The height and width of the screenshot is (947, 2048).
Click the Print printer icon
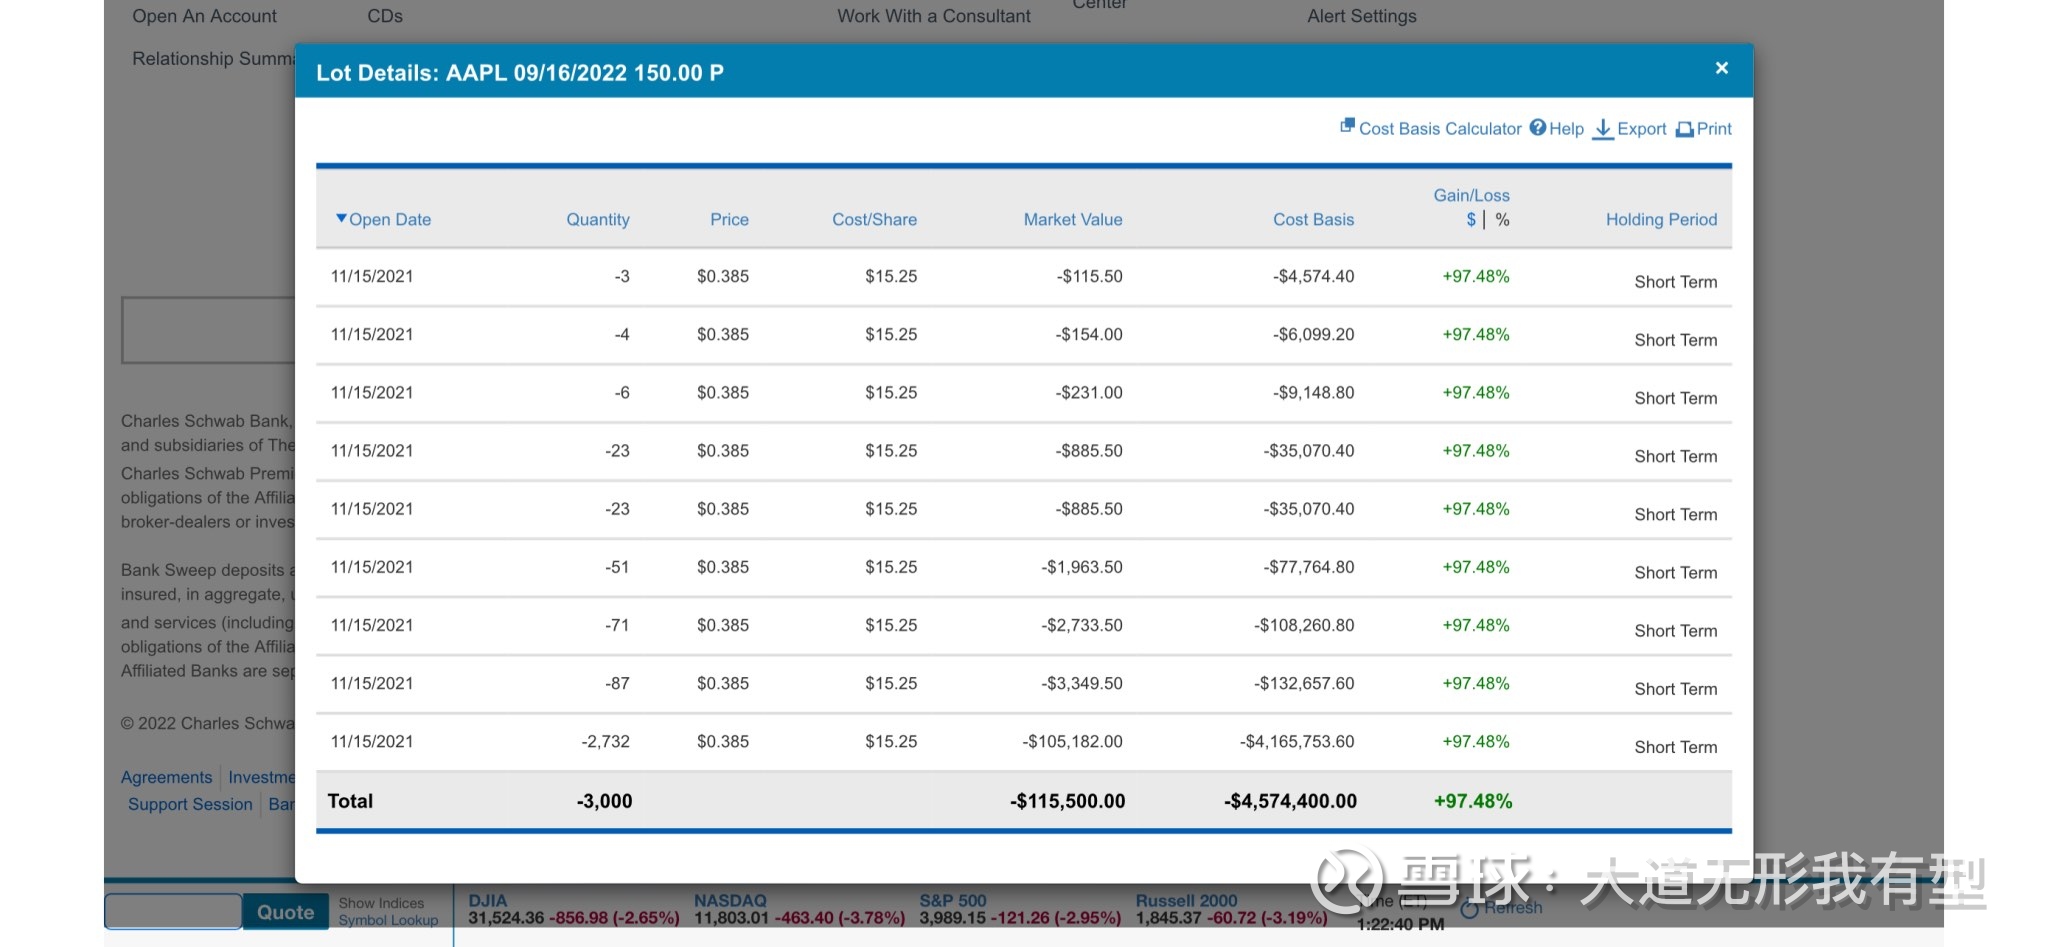(x=1685, y=129)
